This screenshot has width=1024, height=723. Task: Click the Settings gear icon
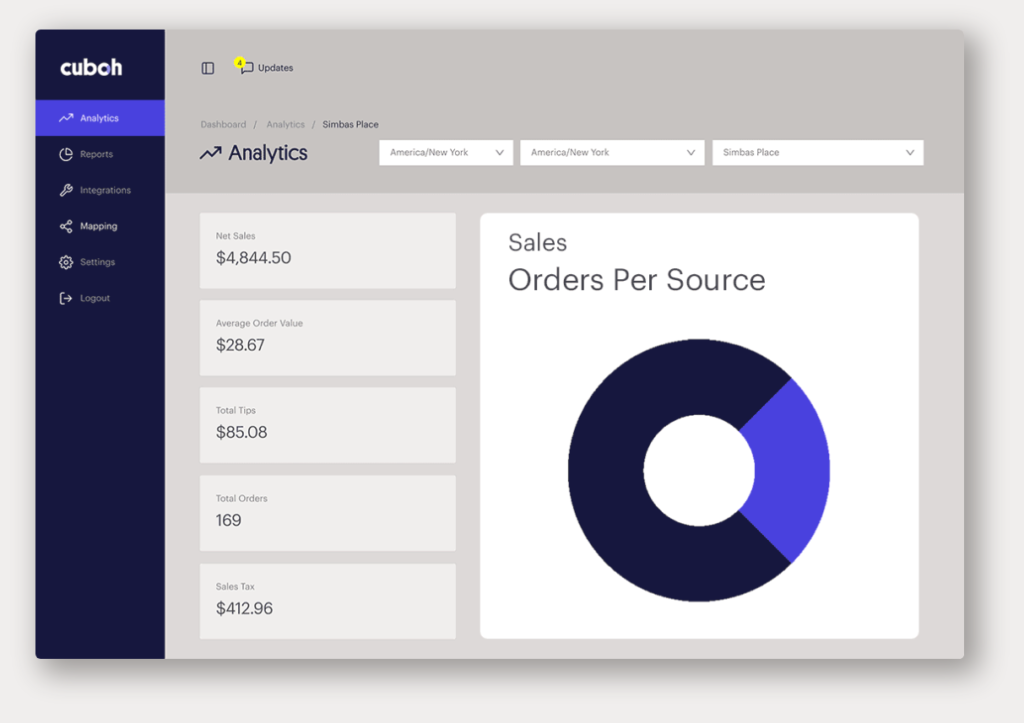(x=66, y=262)
